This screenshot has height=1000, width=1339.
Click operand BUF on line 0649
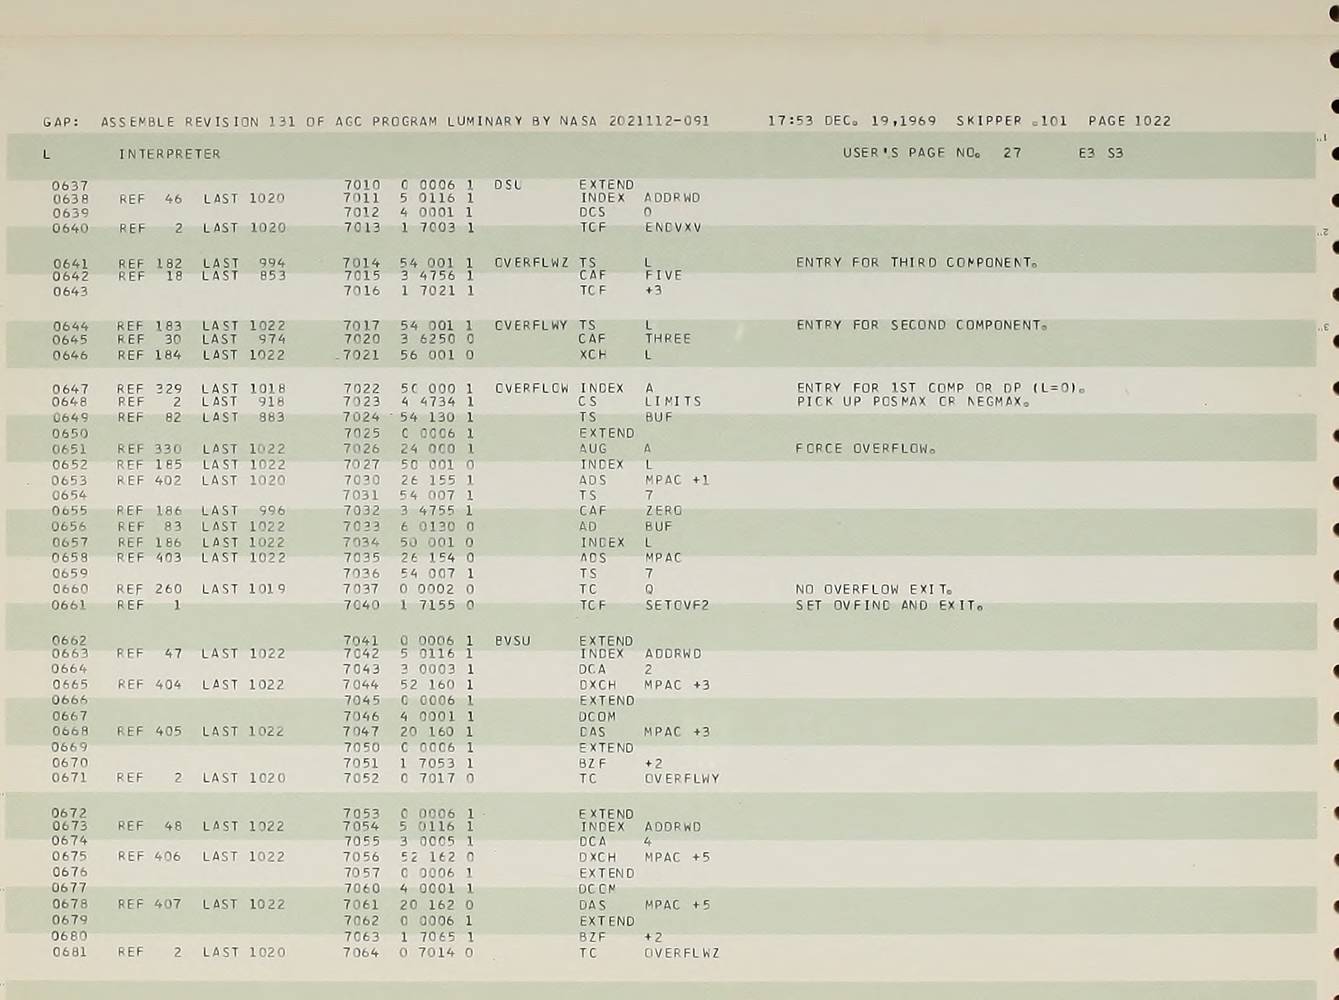tap(659, 417)
